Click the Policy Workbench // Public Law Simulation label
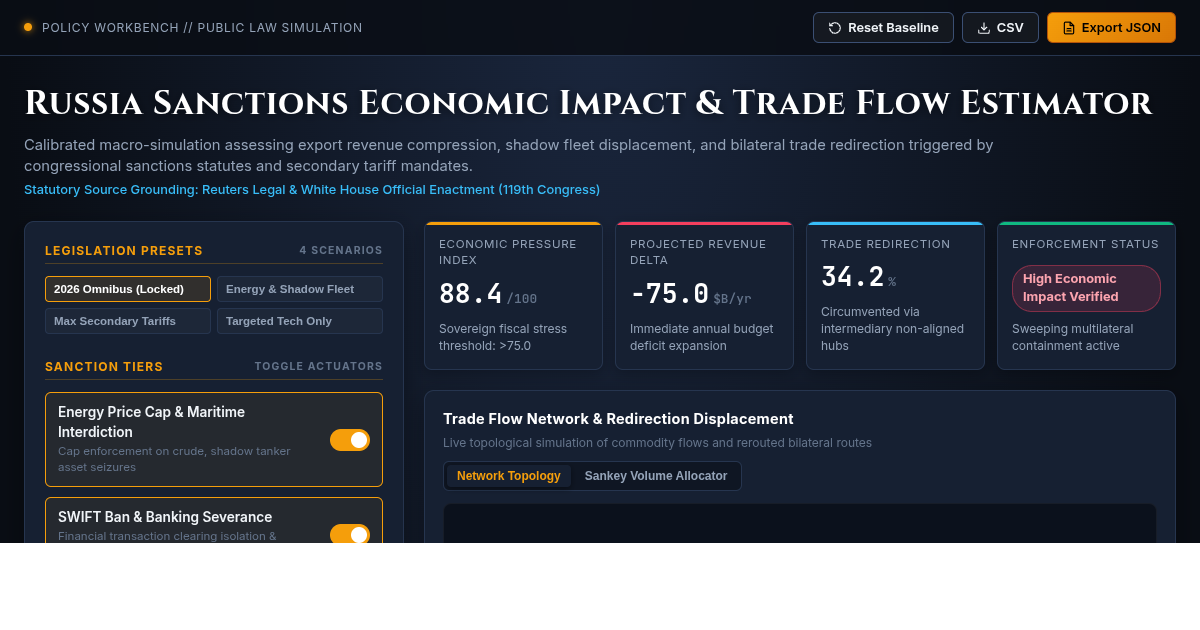 point(202,28)
